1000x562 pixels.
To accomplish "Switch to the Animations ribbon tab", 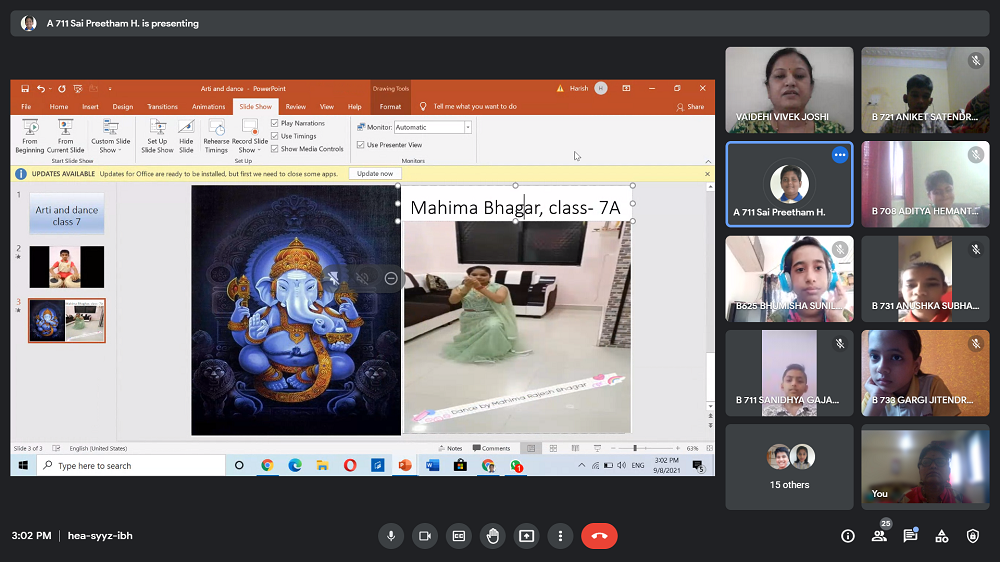I will tap(208, 106).
